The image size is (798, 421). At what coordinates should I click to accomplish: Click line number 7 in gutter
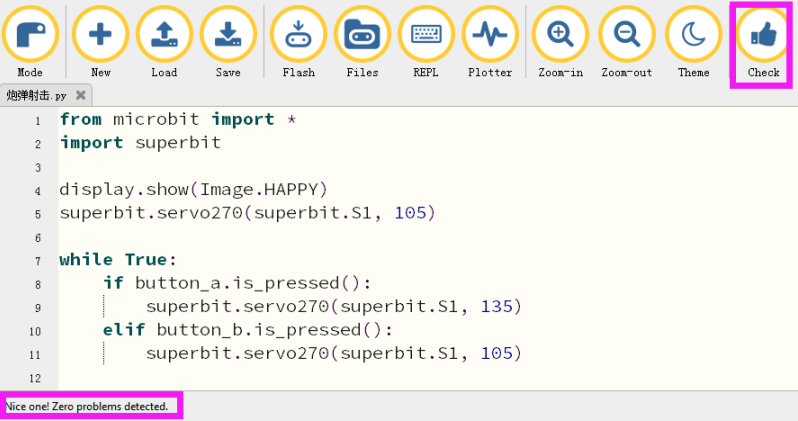tap(38, 261)
